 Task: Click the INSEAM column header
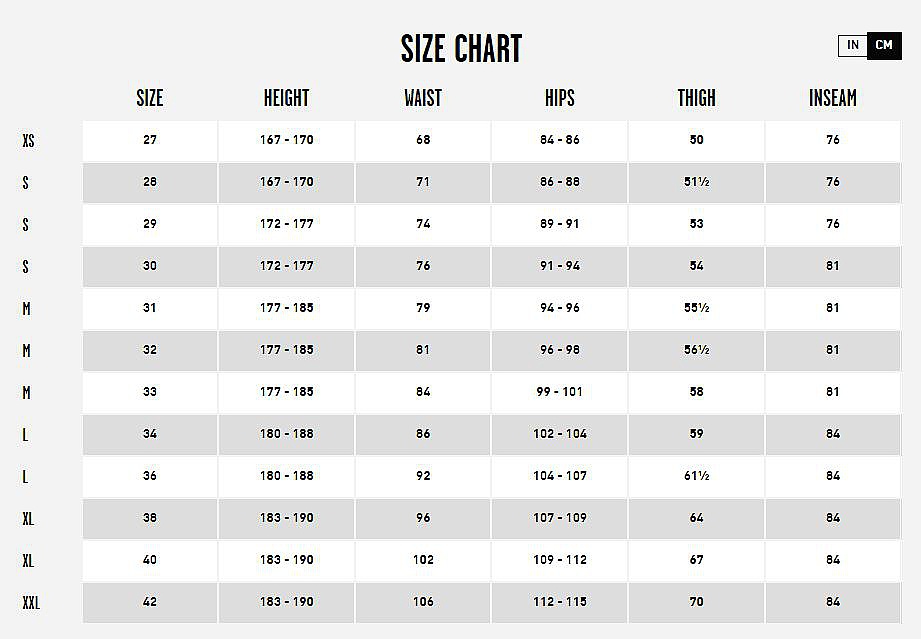coord(833,98)
